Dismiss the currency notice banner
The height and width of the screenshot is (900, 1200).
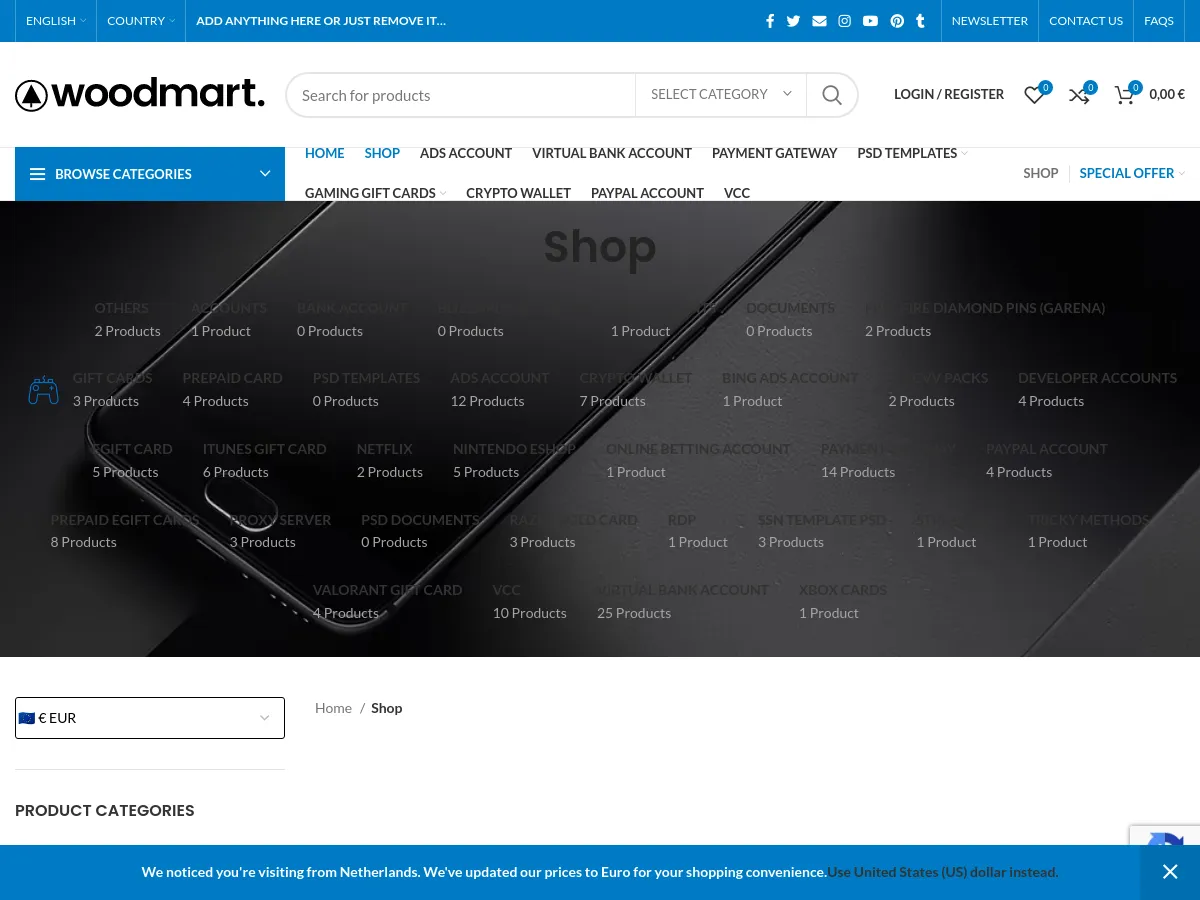[1169, 872]
